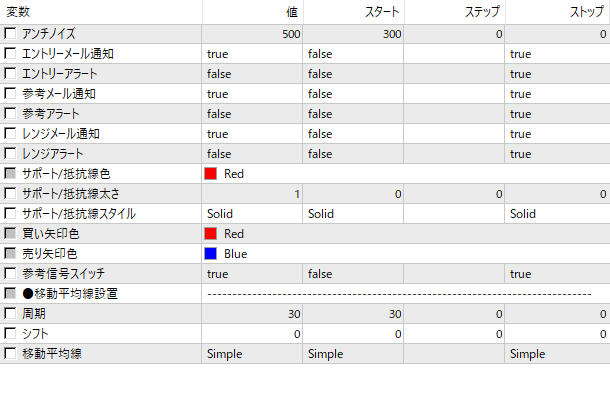610x400 pixels.
Task: Enable the 移動平均線 checkbox
Action: pyautogui.click(x=10, y=354)
